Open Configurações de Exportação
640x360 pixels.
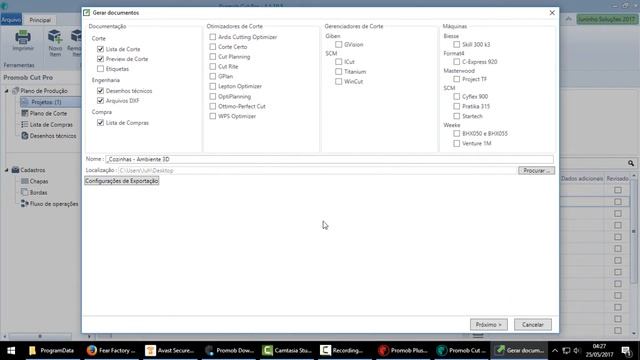coord(122,181)
